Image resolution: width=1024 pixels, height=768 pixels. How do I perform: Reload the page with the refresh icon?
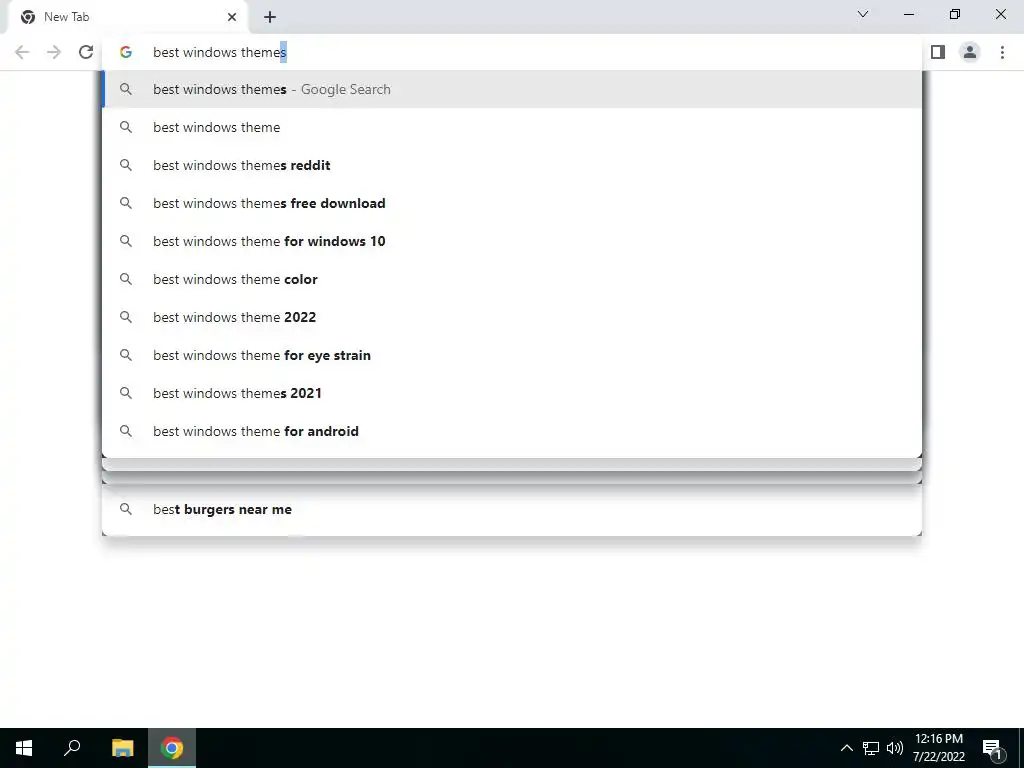[86, 52]
